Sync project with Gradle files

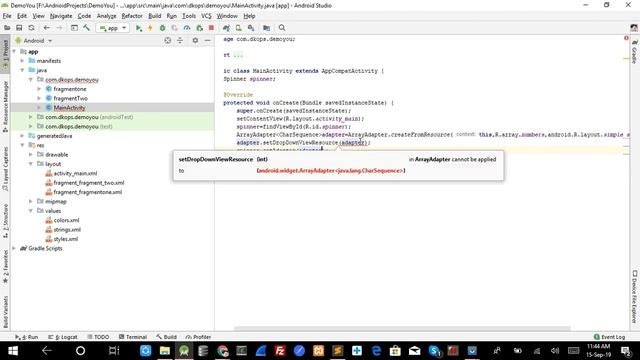coord(226,28)
